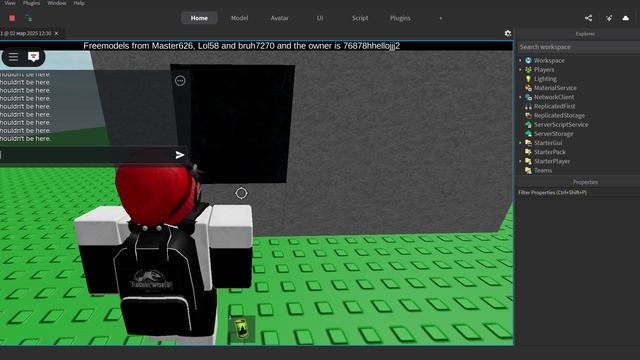
Task: Click the ReplicatedStorage icon
Action: click(528, 116)
